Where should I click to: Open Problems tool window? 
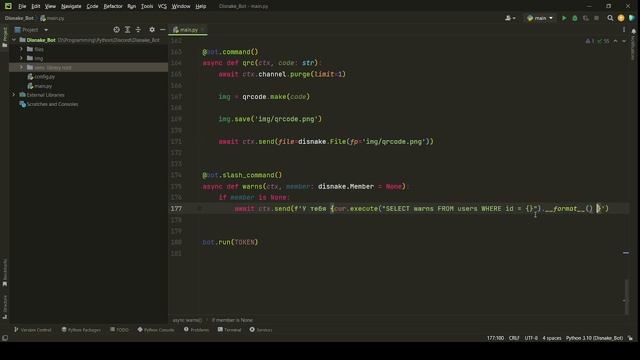click(196, 330)
